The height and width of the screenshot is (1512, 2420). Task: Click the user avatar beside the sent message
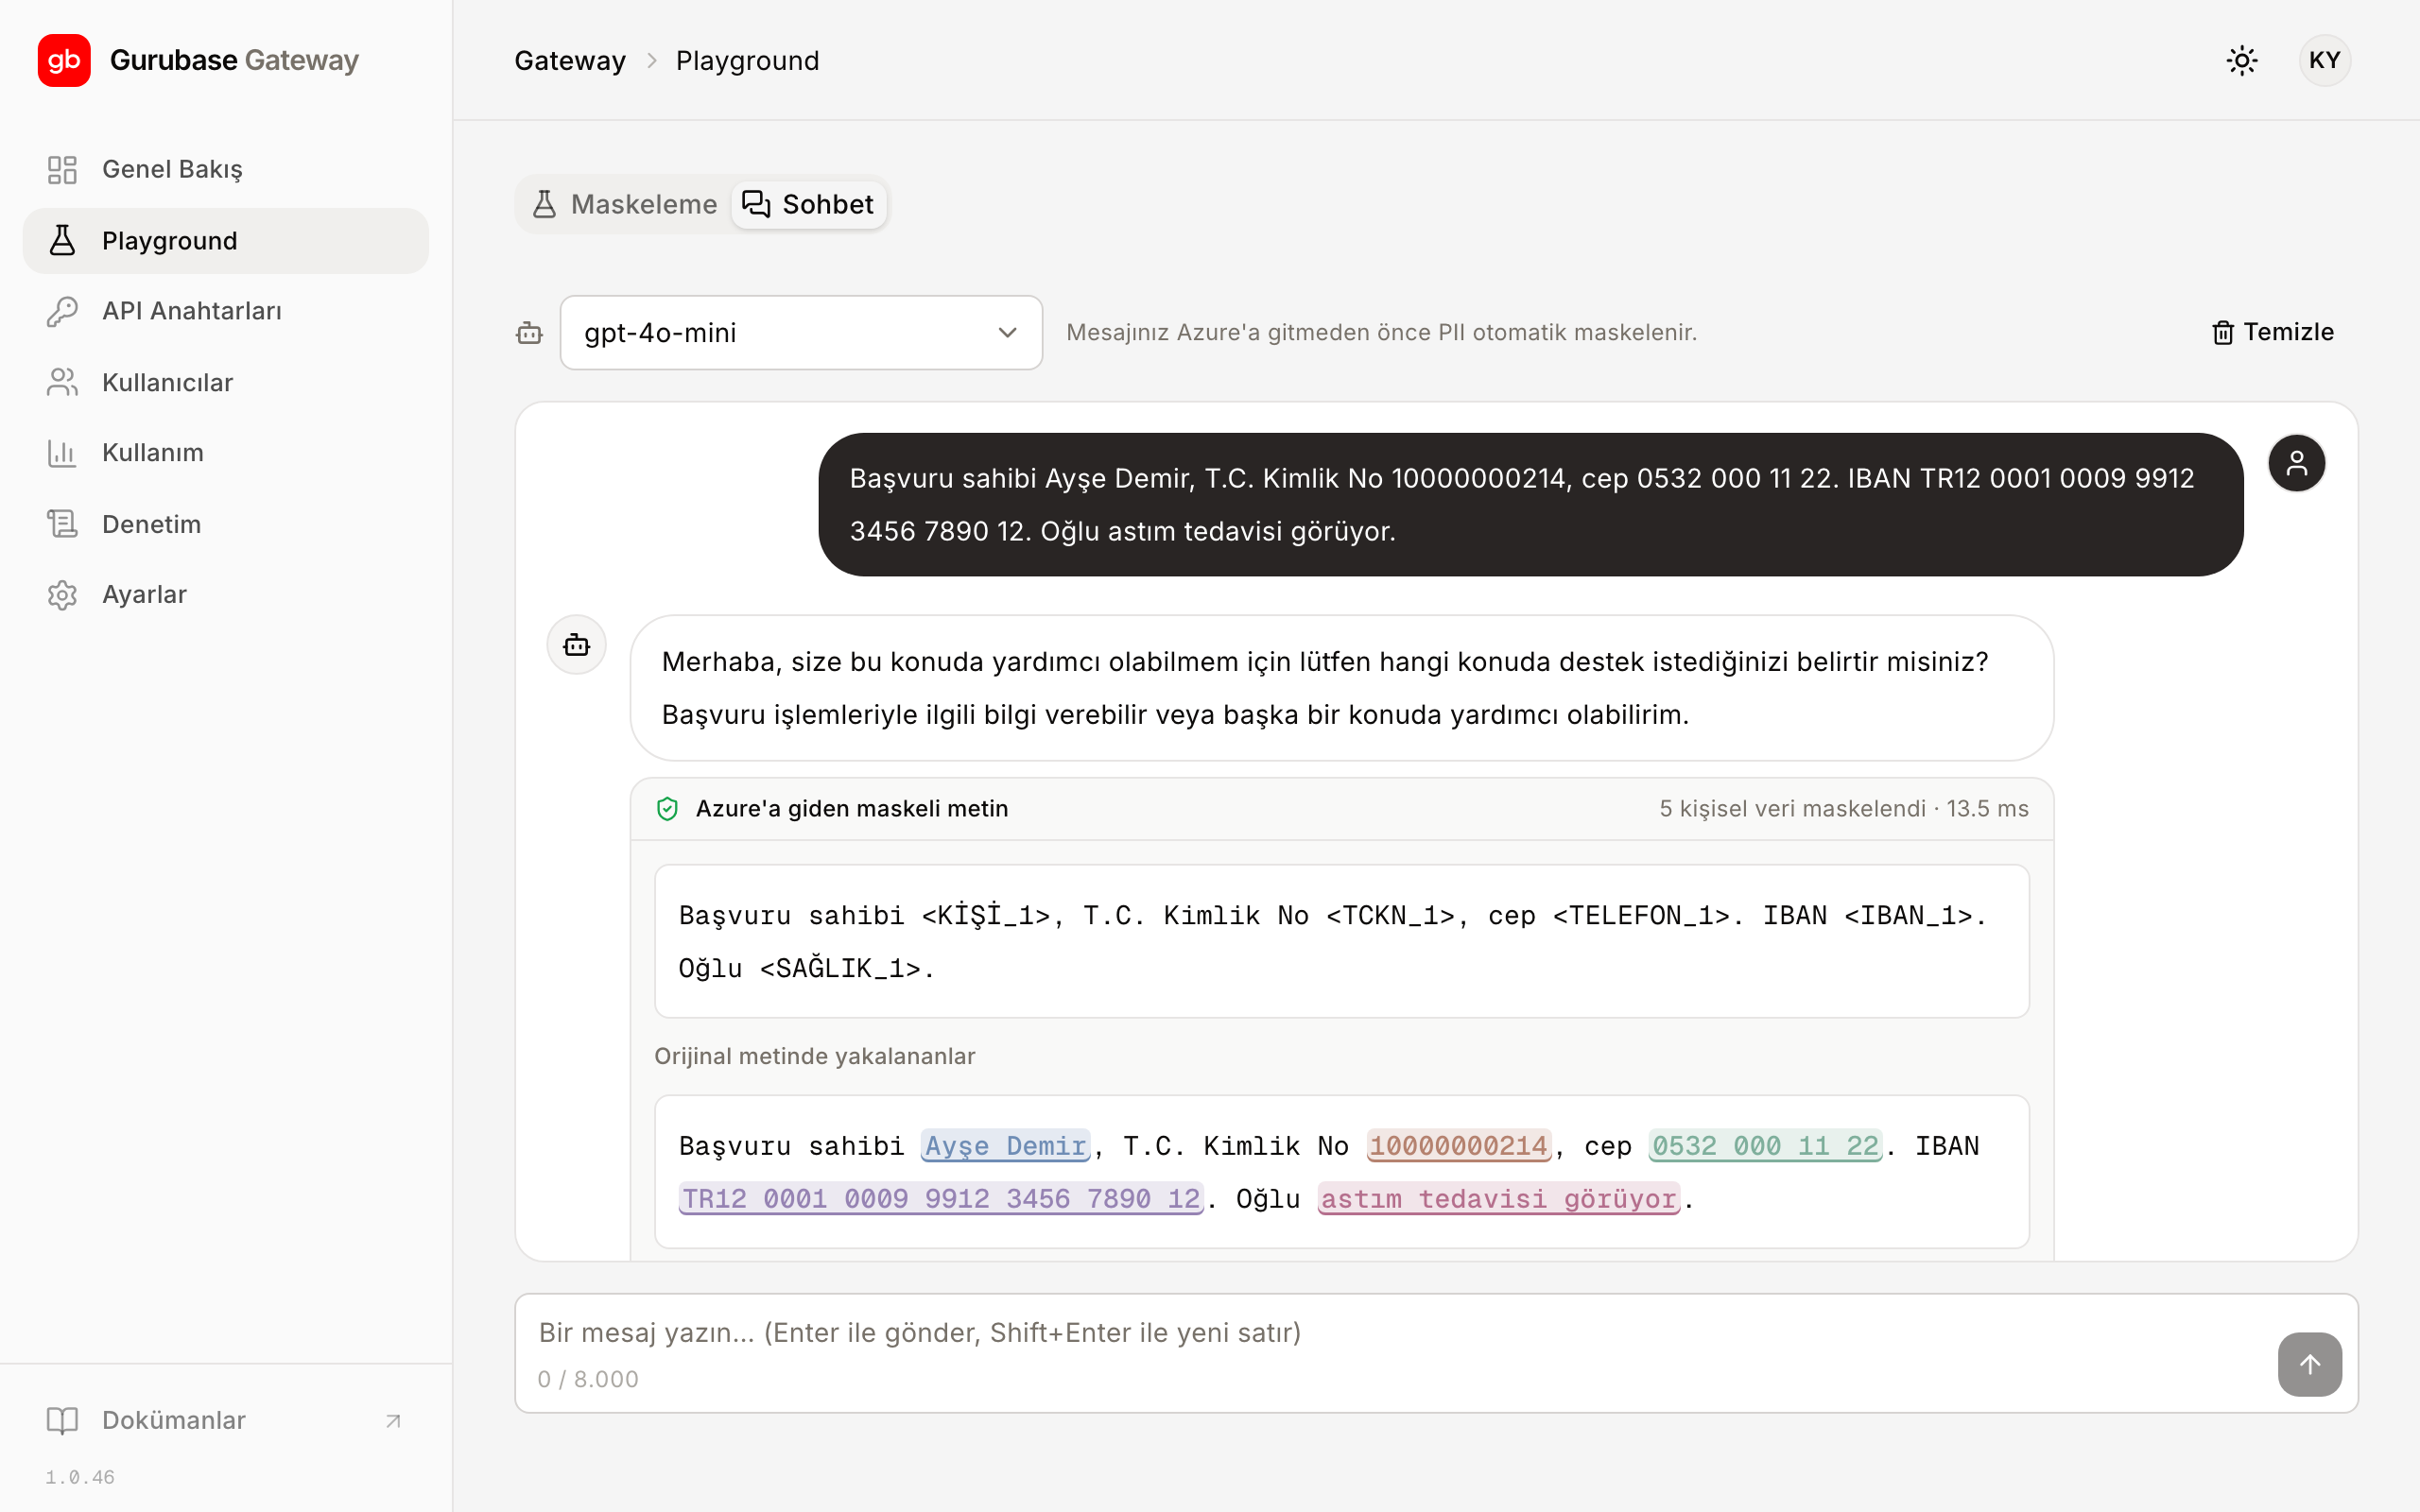coord(2297,463)
